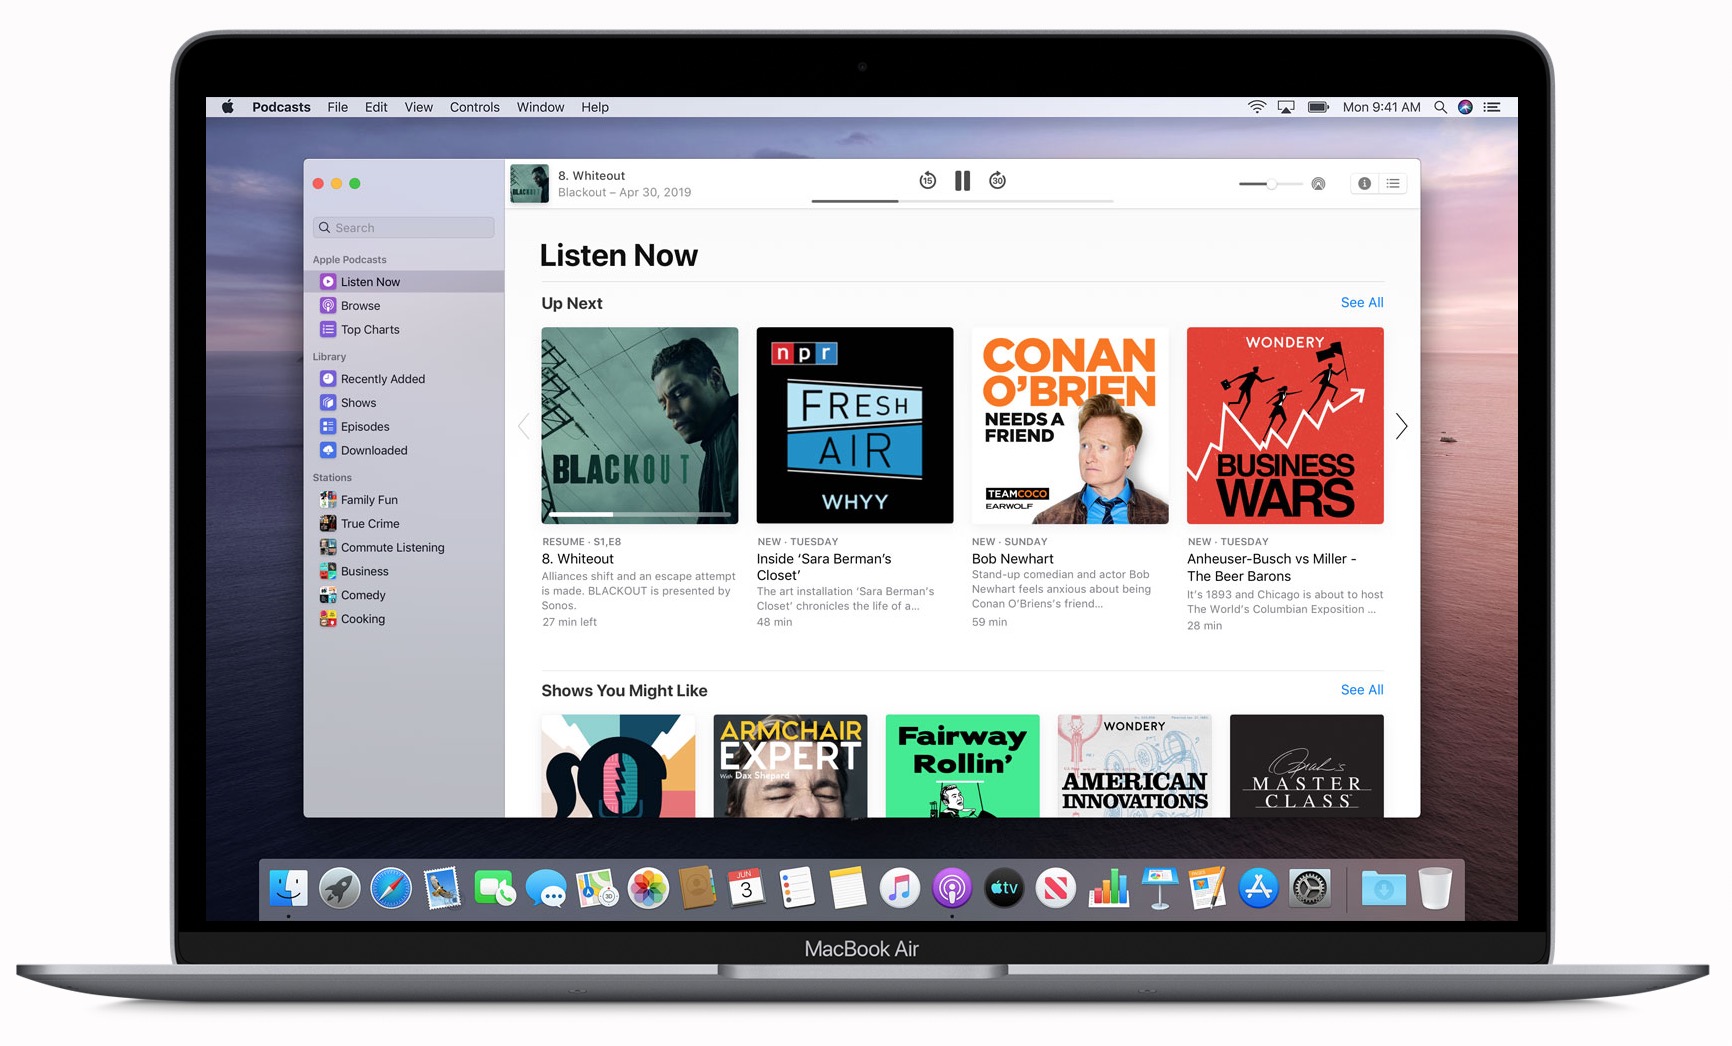1732x1046 pixels.
Task: Adjust the volume slider
Action: (1270, 184)
